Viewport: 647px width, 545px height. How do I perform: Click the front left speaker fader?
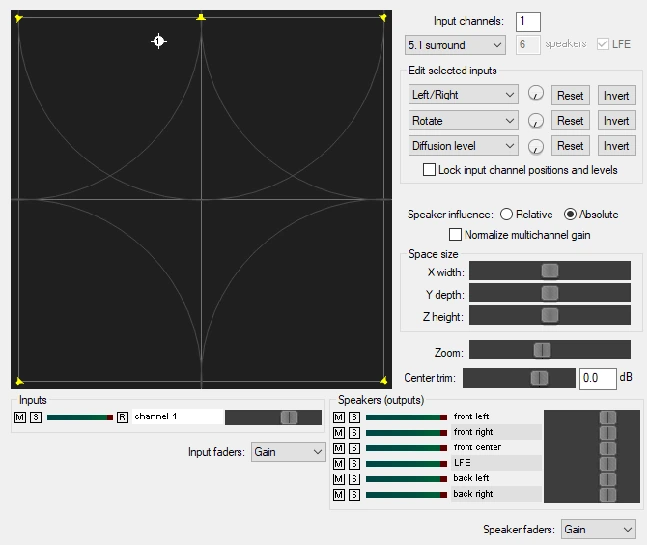click(592, 418)
